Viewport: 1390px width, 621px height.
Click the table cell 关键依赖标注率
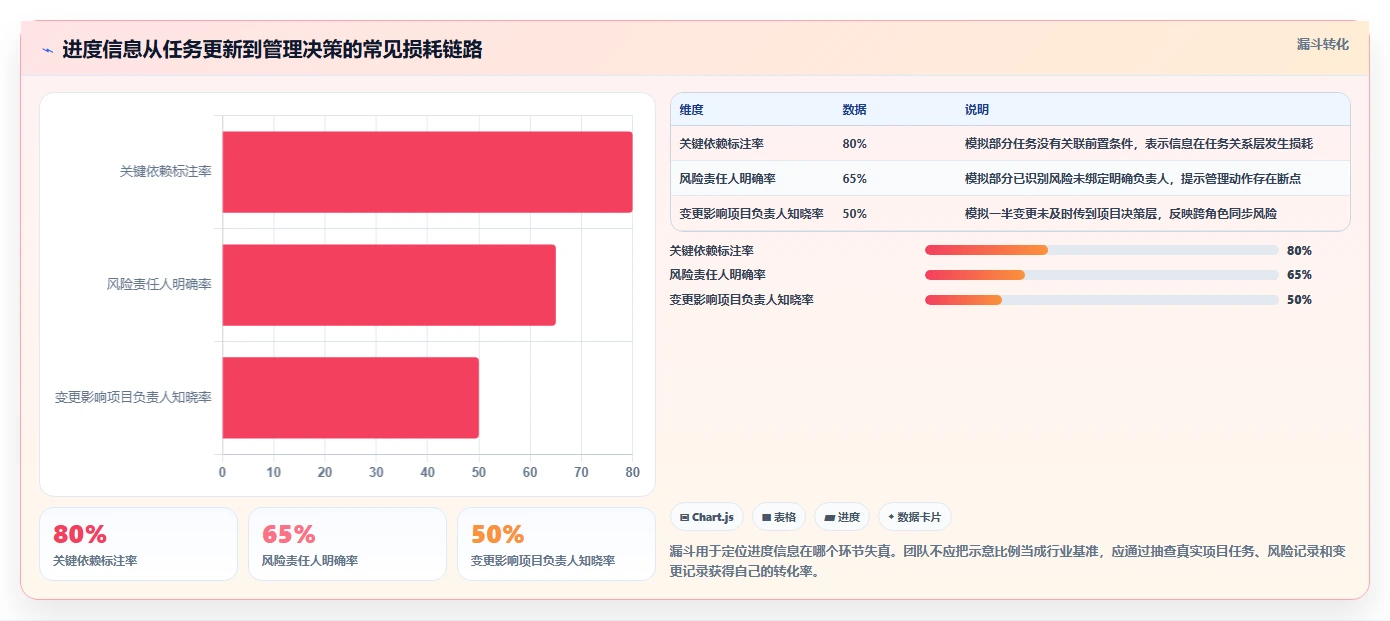tap(722, 144)
